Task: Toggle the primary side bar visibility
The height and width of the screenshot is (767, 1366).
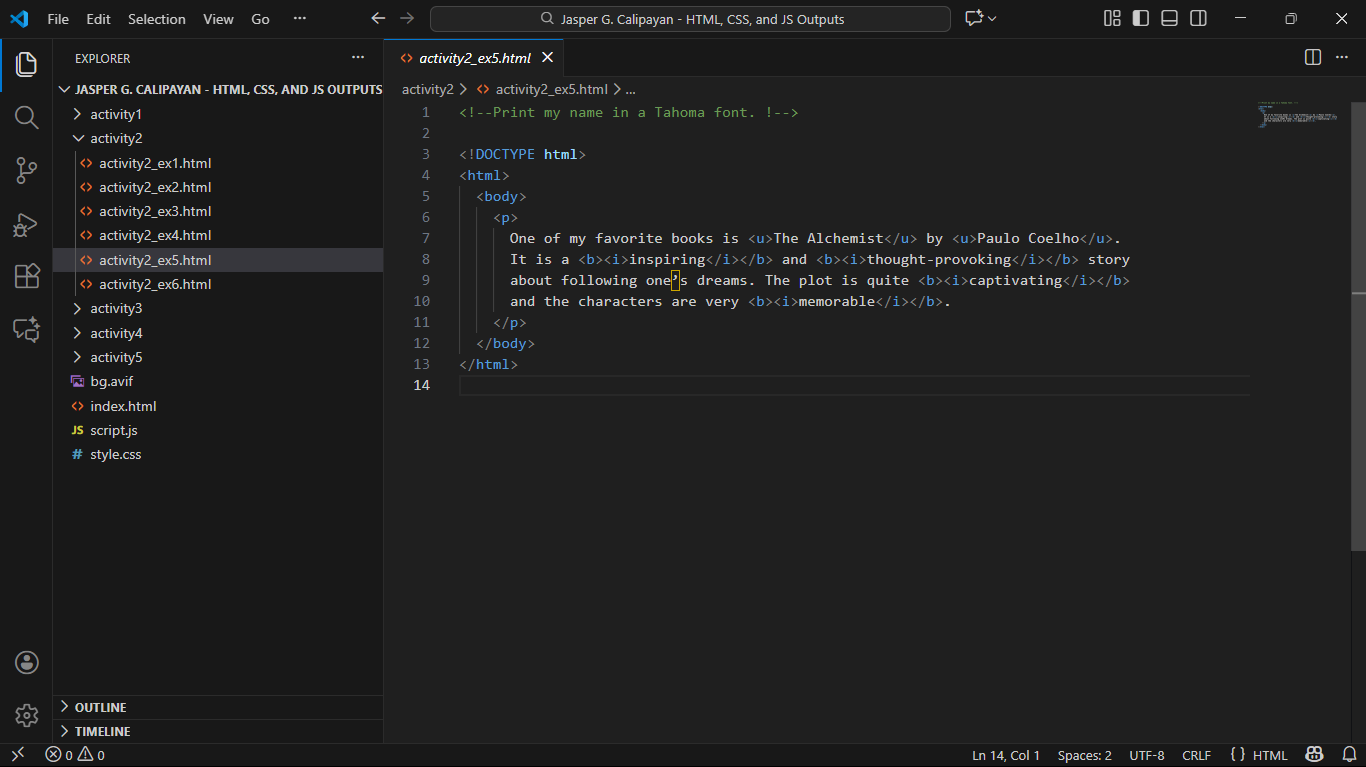Action: (1140, 19)
